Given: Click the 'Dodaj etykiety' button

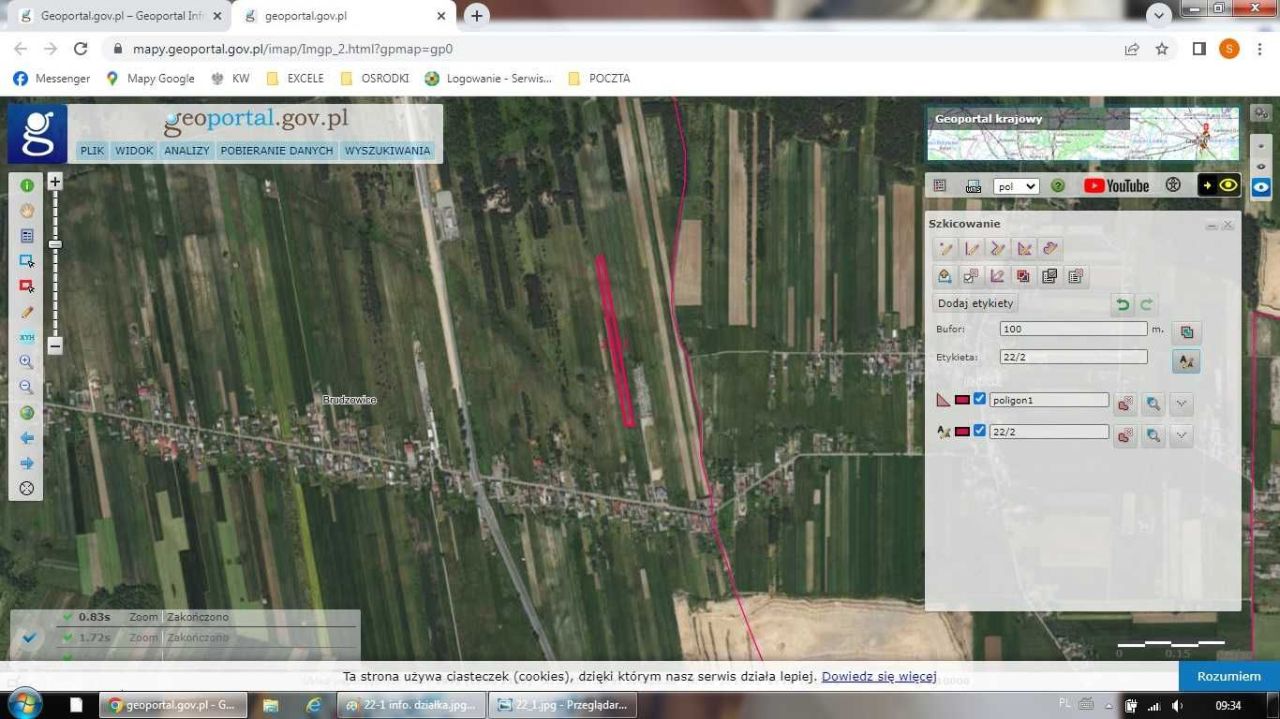Looking at the screenshot, I should [975, 303].
